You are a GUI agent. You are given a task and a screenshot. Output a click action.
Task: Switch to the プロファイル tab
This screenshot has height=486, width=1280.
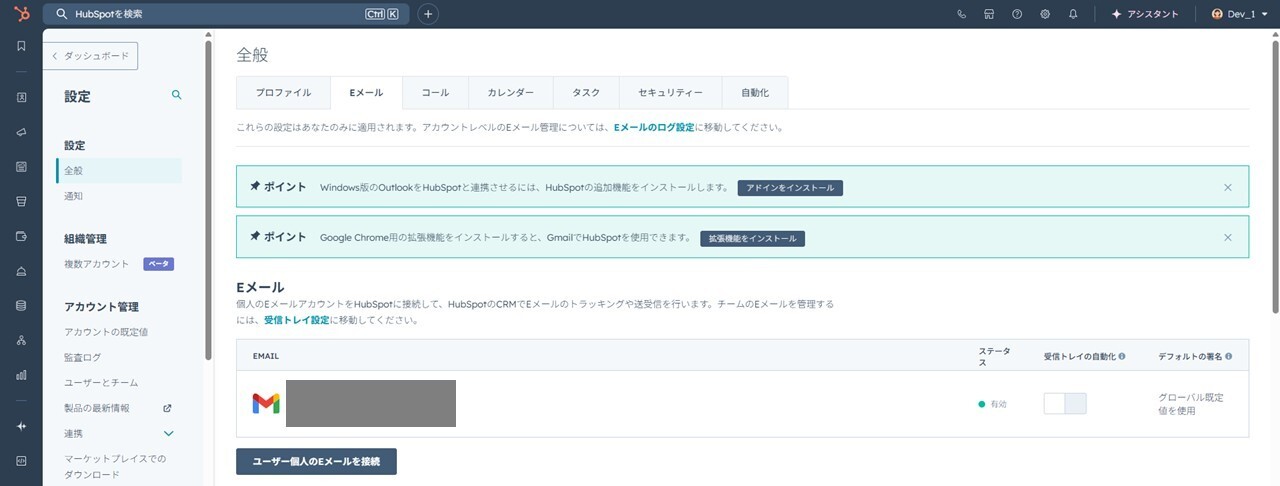283,92
